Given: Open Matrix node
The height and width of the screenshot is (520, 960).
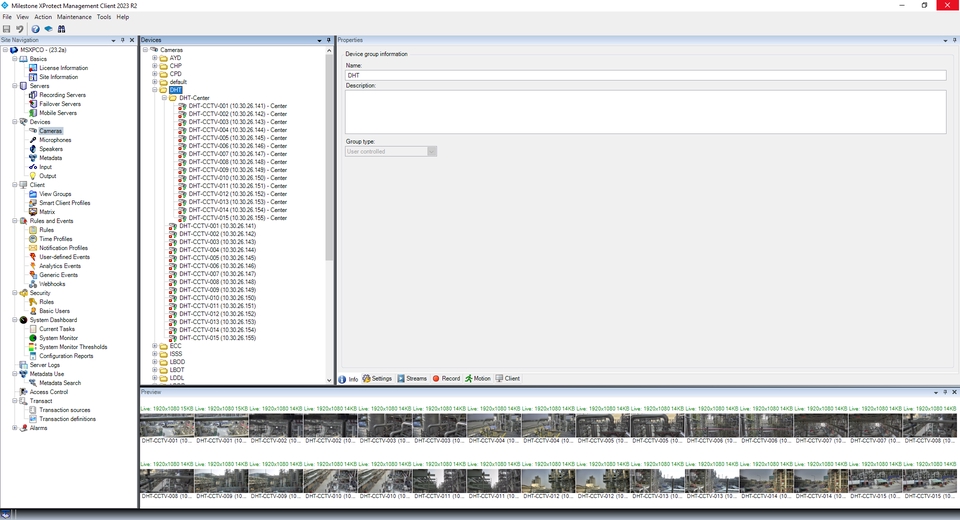Looking at the screenshot, I should tap(47, 212).
